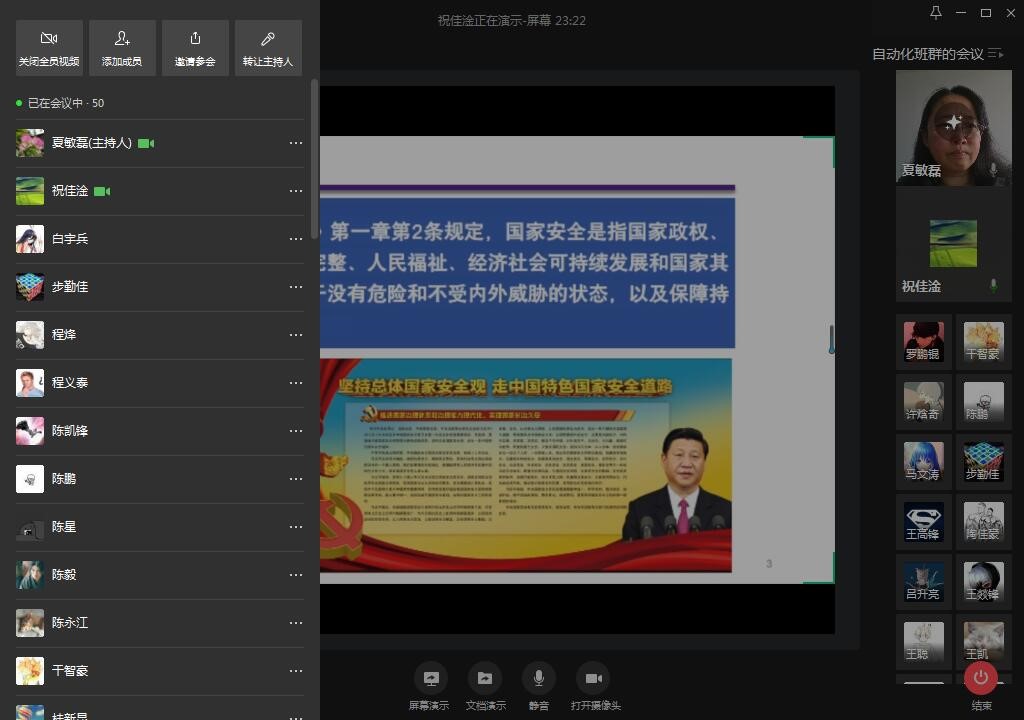Click 关闭全员视频 button
The height and width of the screenshot is (720, 1024).
tap(49, 48)
